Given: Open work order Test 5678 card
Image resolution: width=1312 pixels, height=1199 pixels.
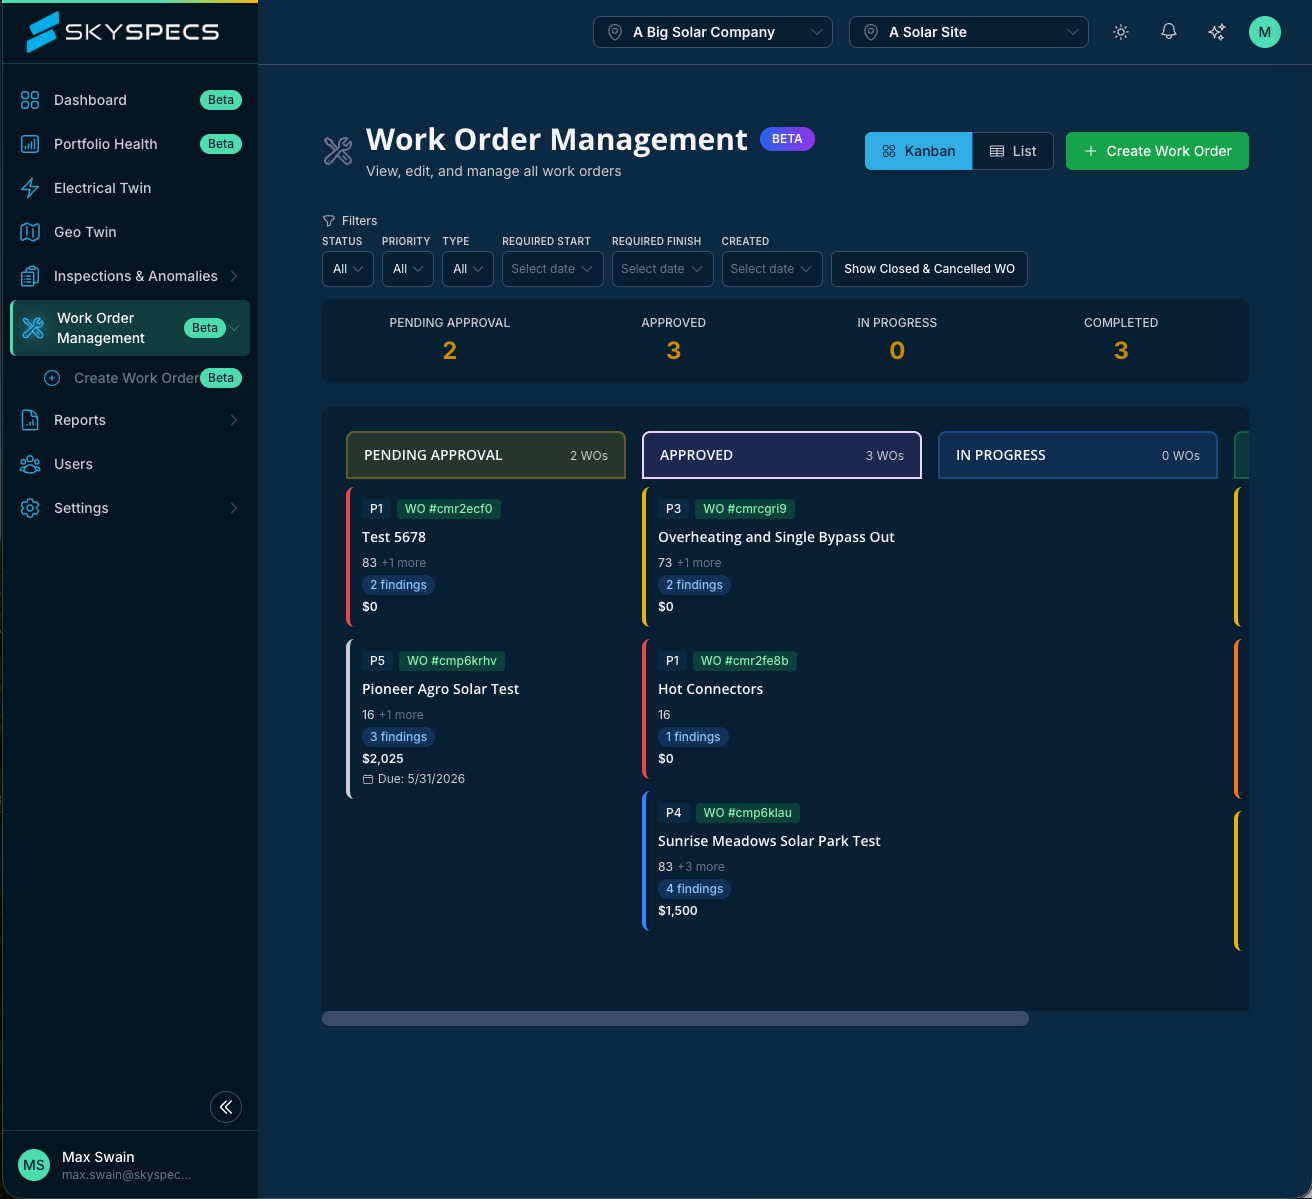Looking at the screenshot, I should coord(486,557).
